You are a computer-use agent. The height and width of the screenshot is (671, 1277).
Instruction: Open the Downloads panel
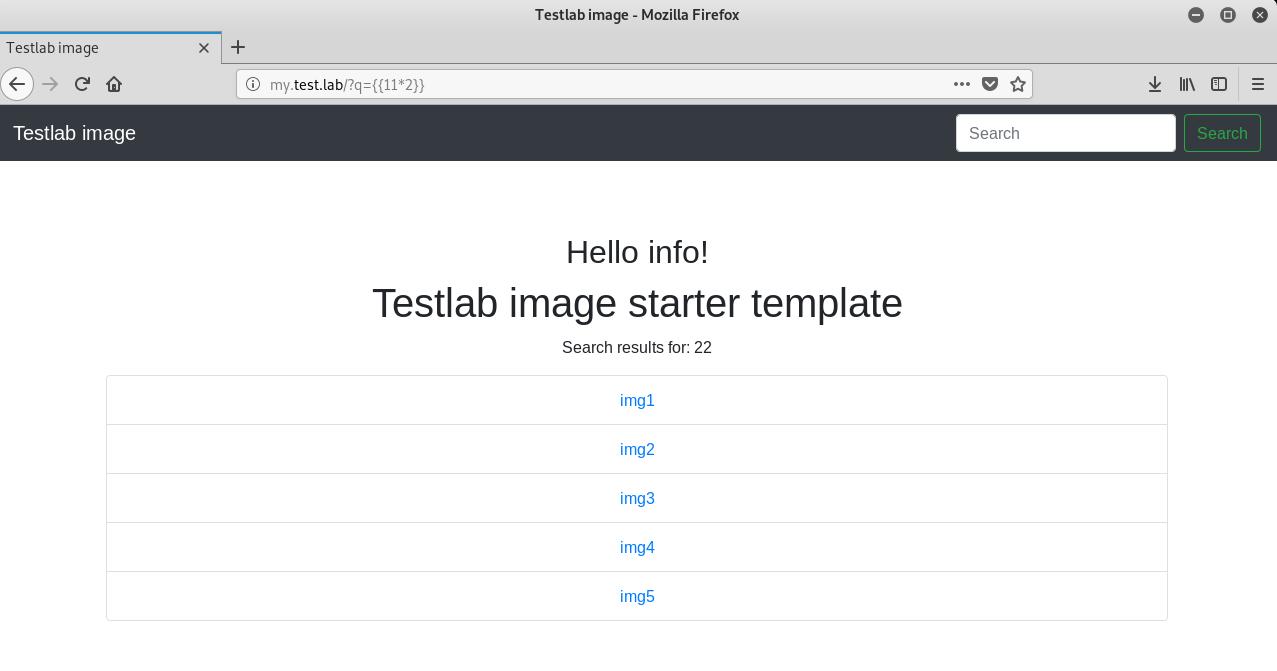(x=1155, y=84)
